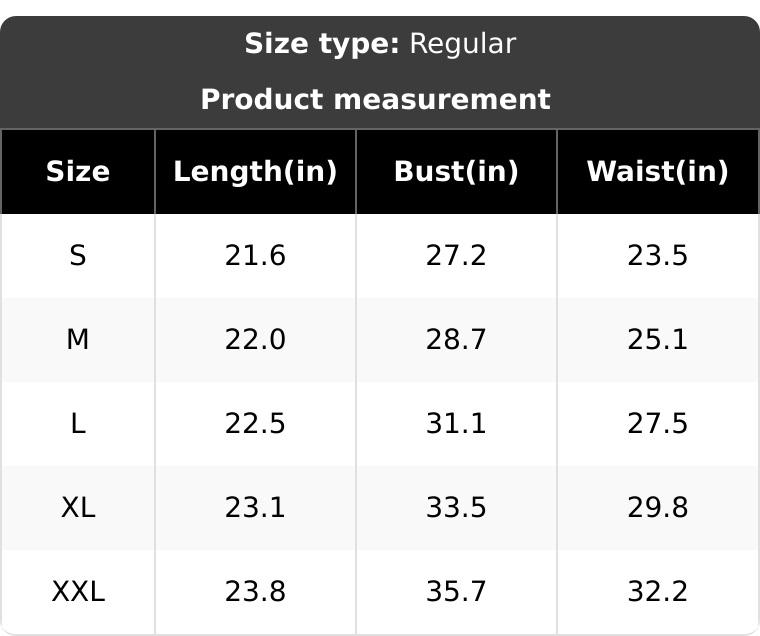This screenshot has width=760, height=636.
Task: Click the Size column header
Action: pos(78,172)
